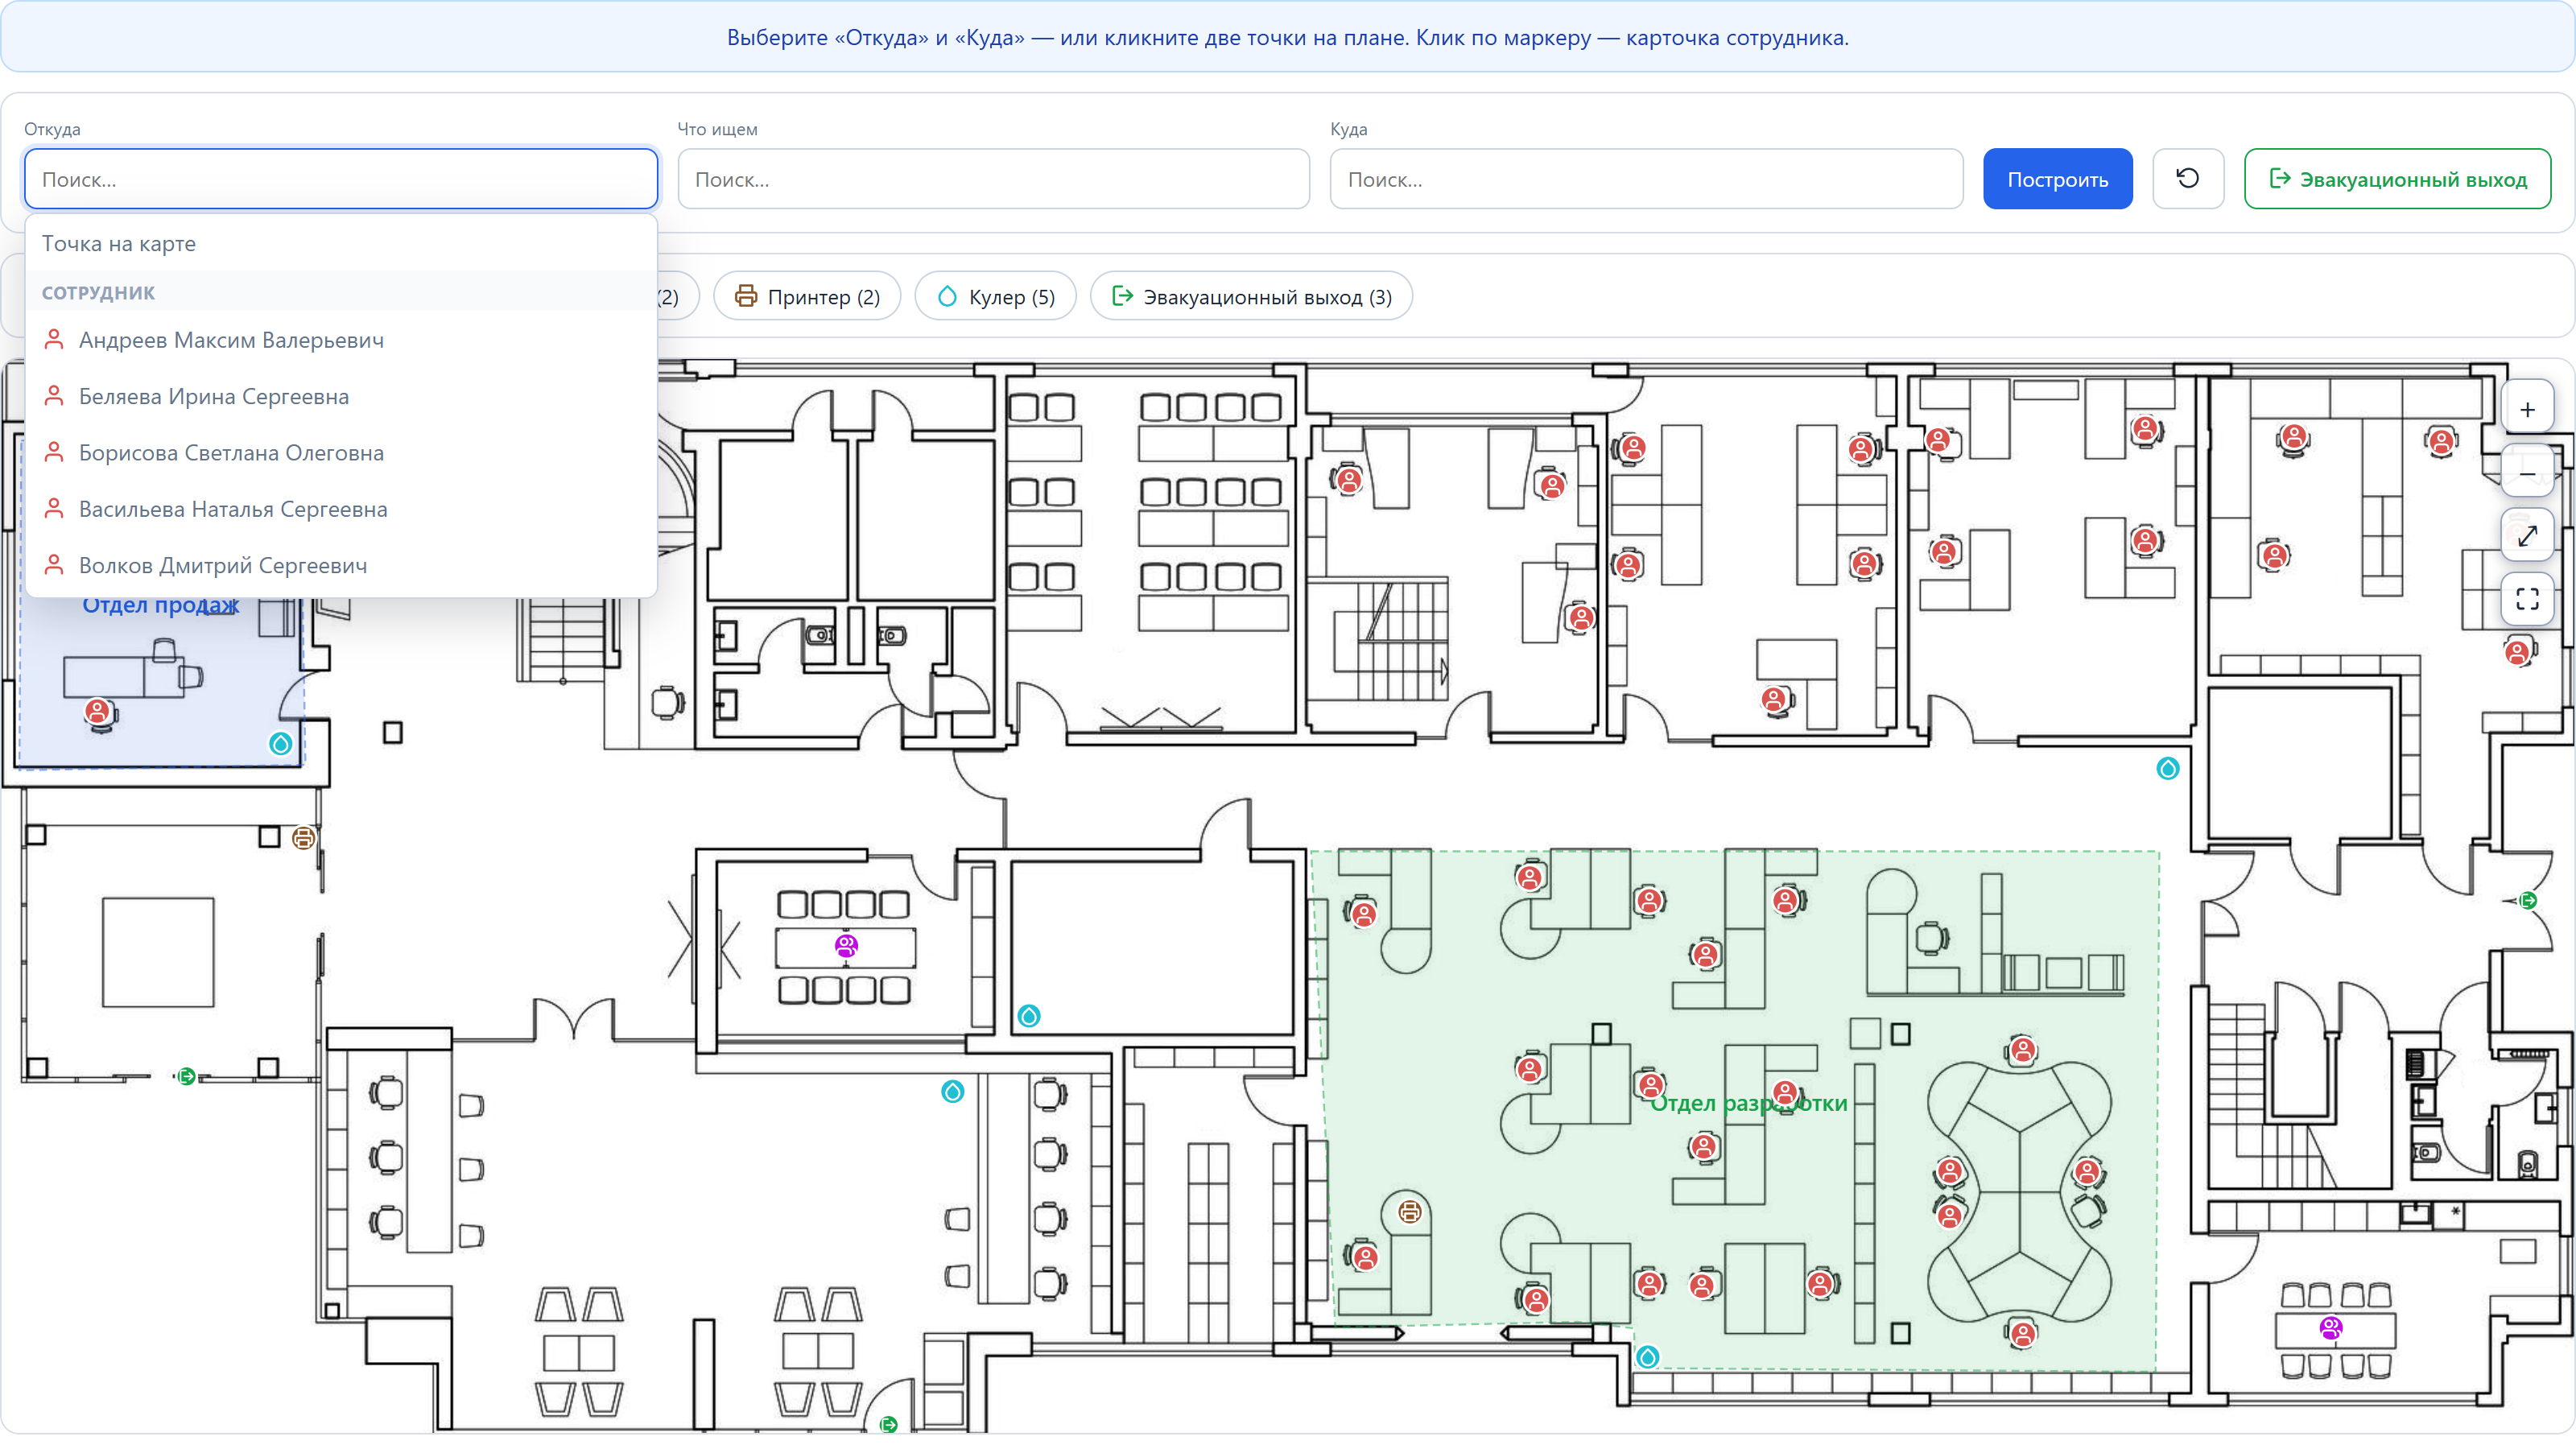Select Борисова Светлана Олеговна

[x=341, y=453]
